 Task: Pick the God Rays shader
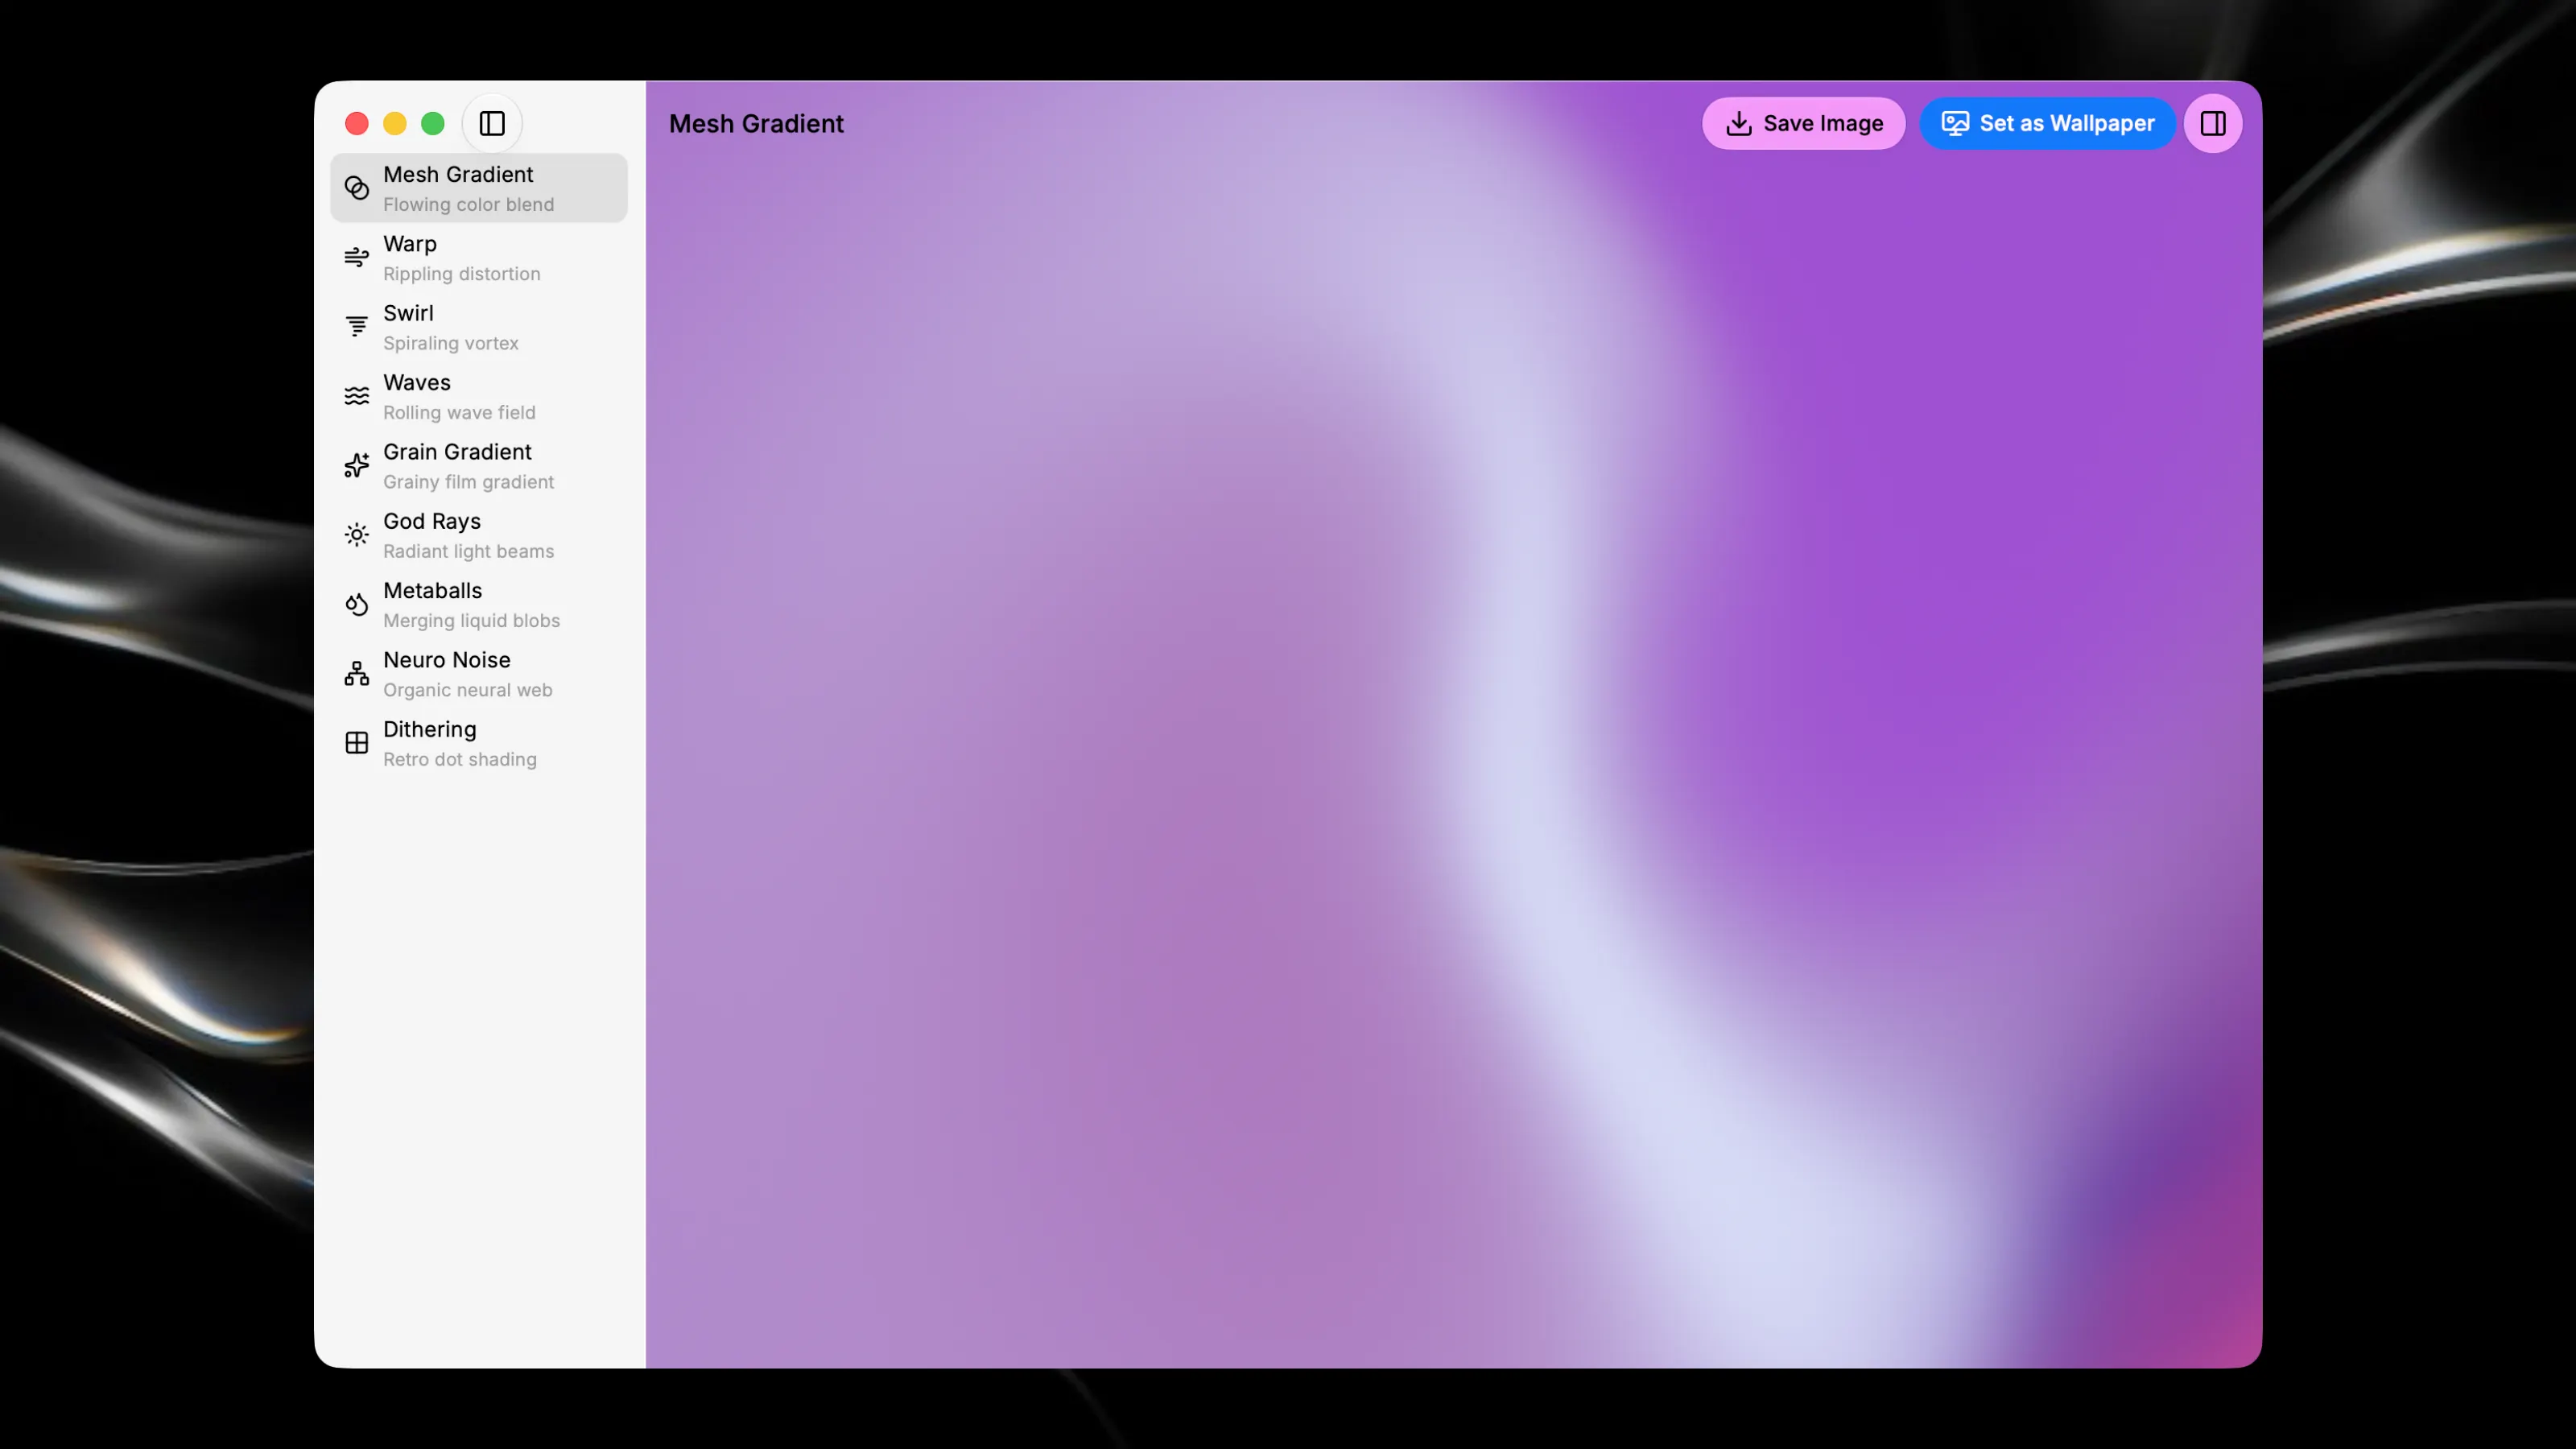tap(479, 535)
